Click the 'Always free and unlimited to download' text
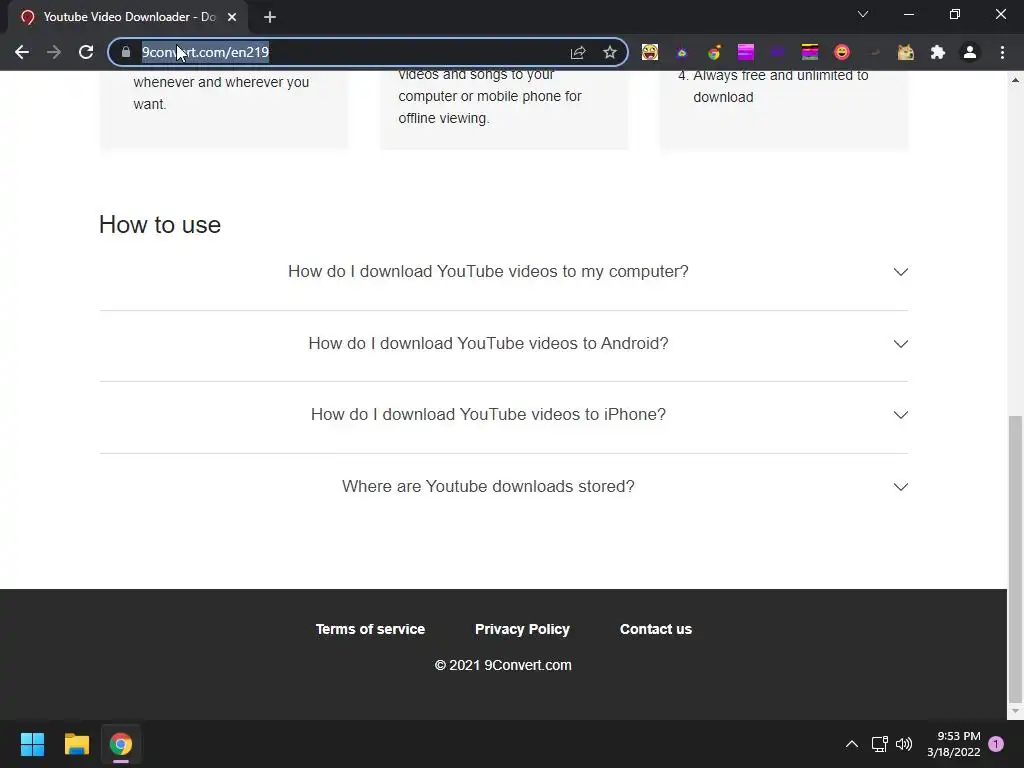1024x768 pixels. [x=780, y=86]
